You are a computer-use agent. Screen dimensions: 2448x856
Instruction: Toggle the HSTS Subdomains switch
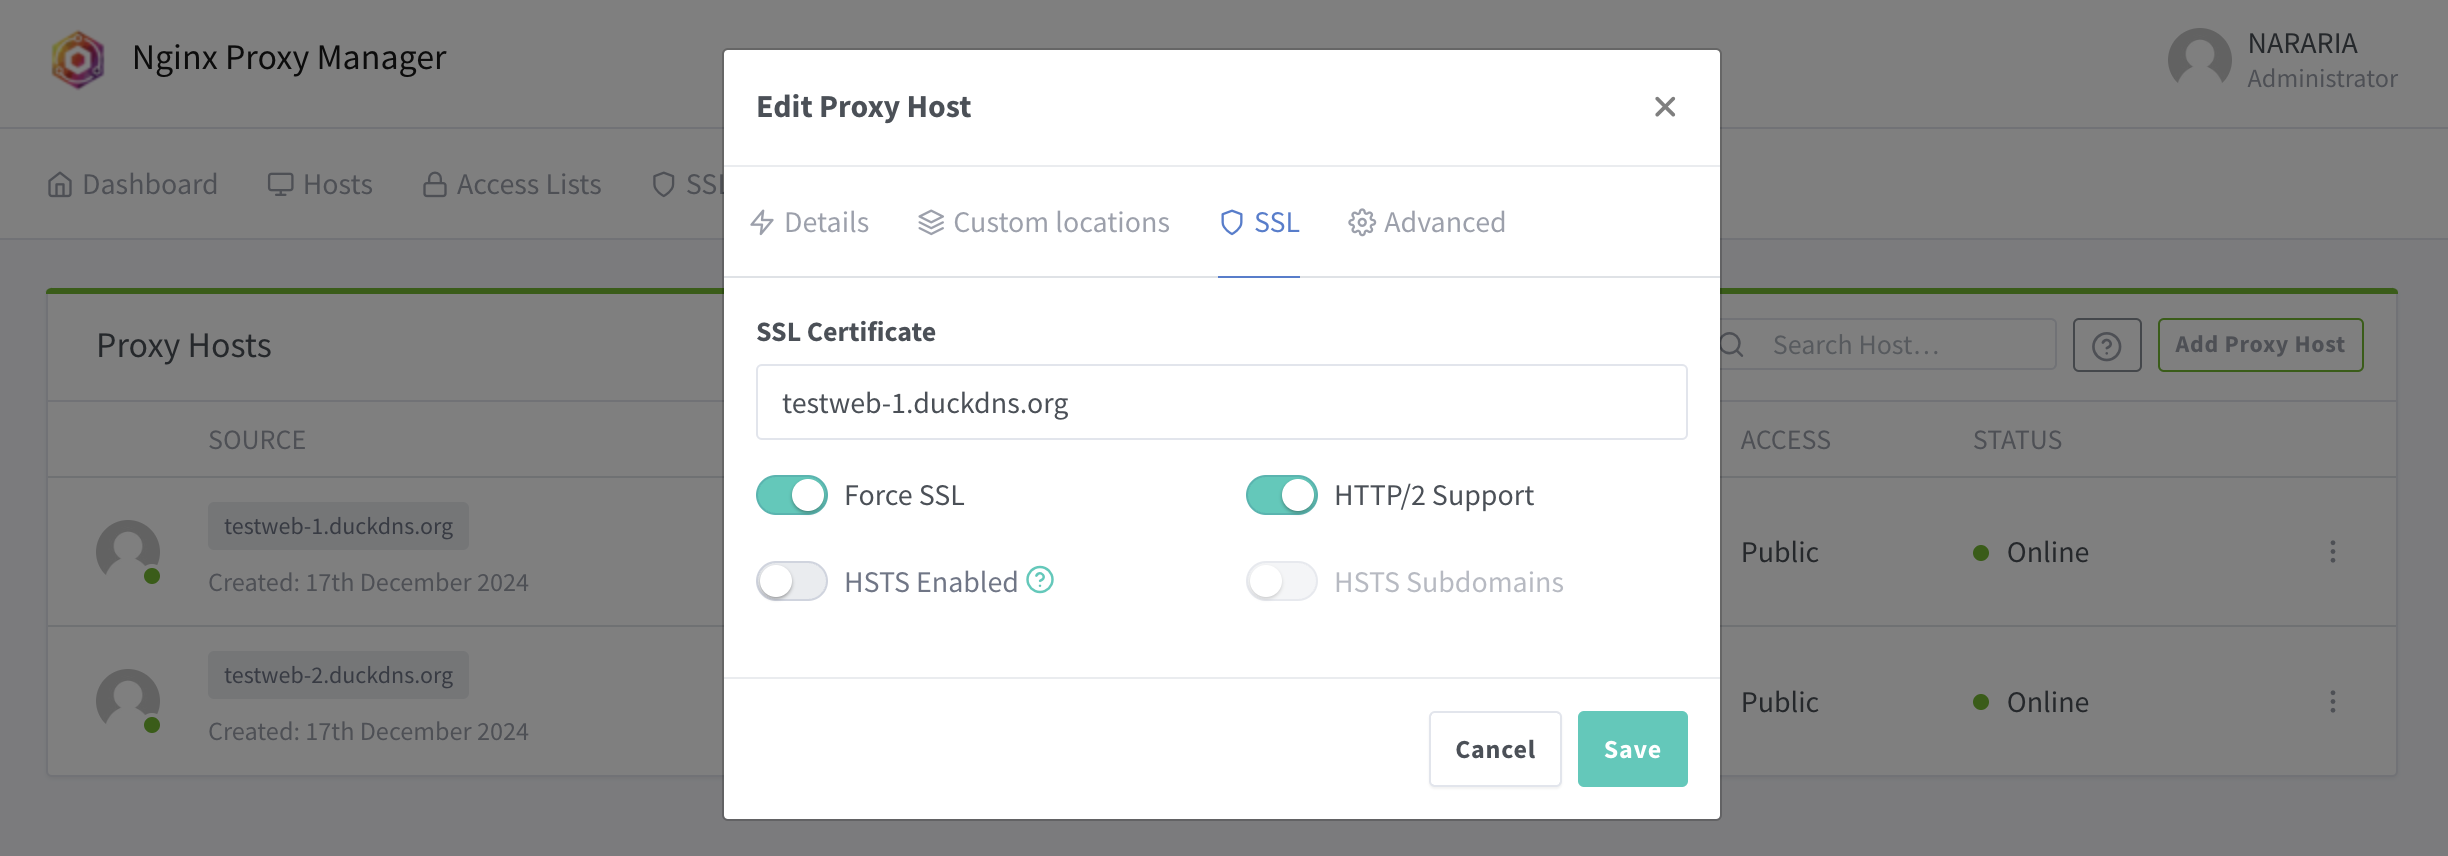click(x=1282, y=581)
